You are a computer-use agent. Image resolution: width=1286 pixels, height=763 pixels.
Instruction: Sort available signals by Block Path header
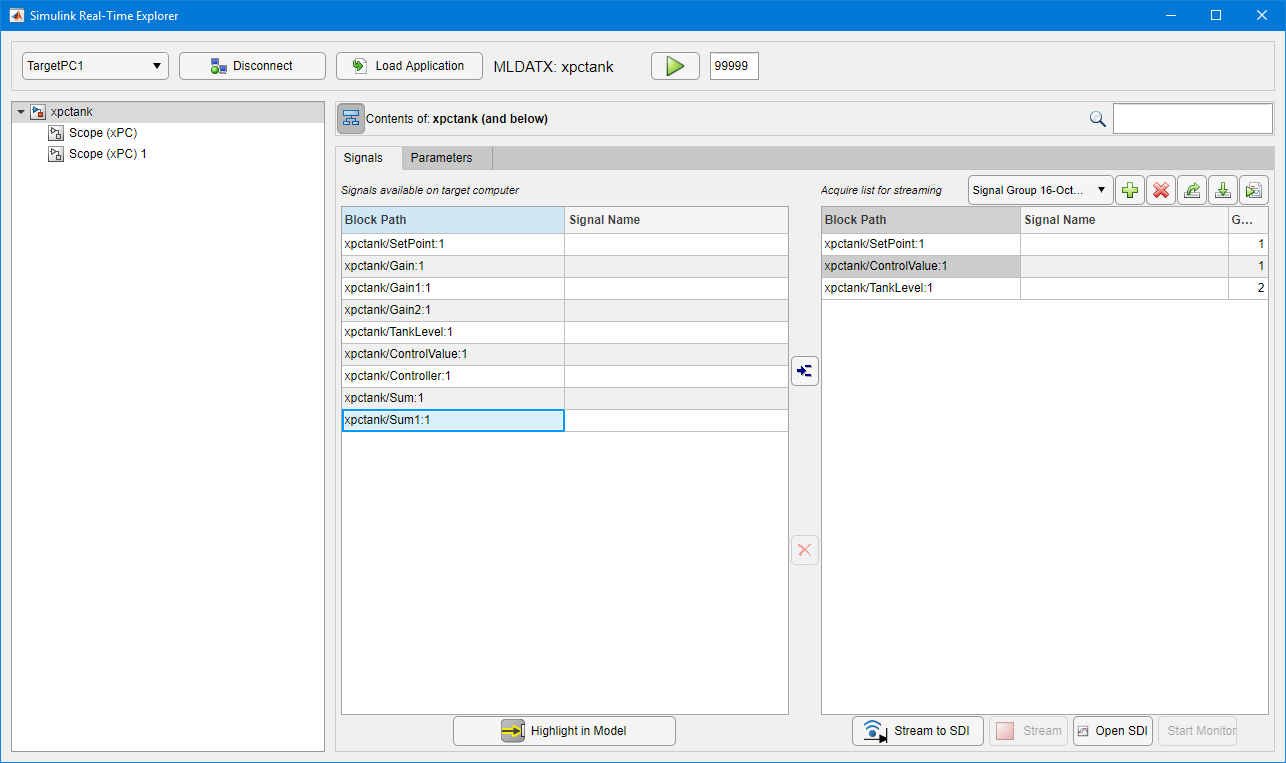(x=453, y=220)
